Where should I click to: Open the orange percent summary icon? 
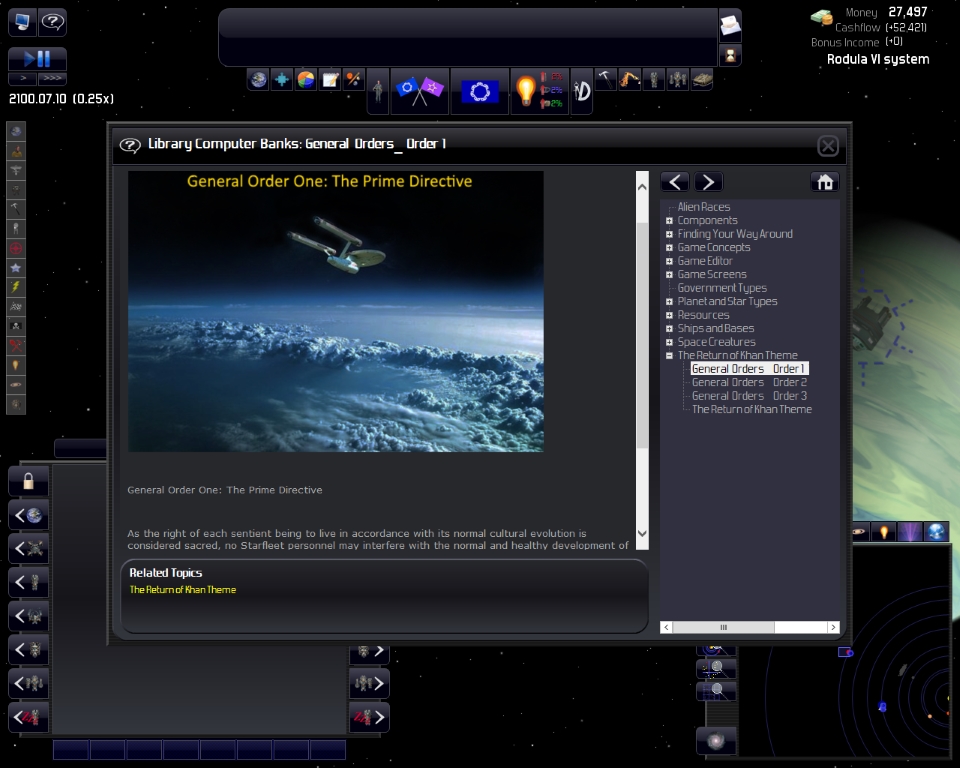coord(353,80)
